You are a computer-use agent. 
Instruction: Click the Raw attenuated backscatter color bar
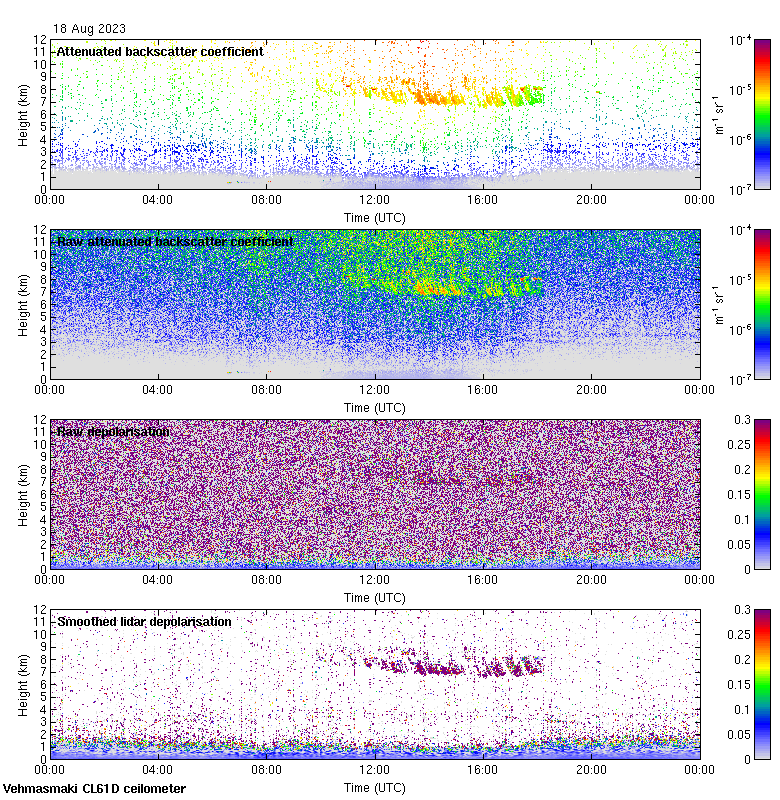(762, 304)
